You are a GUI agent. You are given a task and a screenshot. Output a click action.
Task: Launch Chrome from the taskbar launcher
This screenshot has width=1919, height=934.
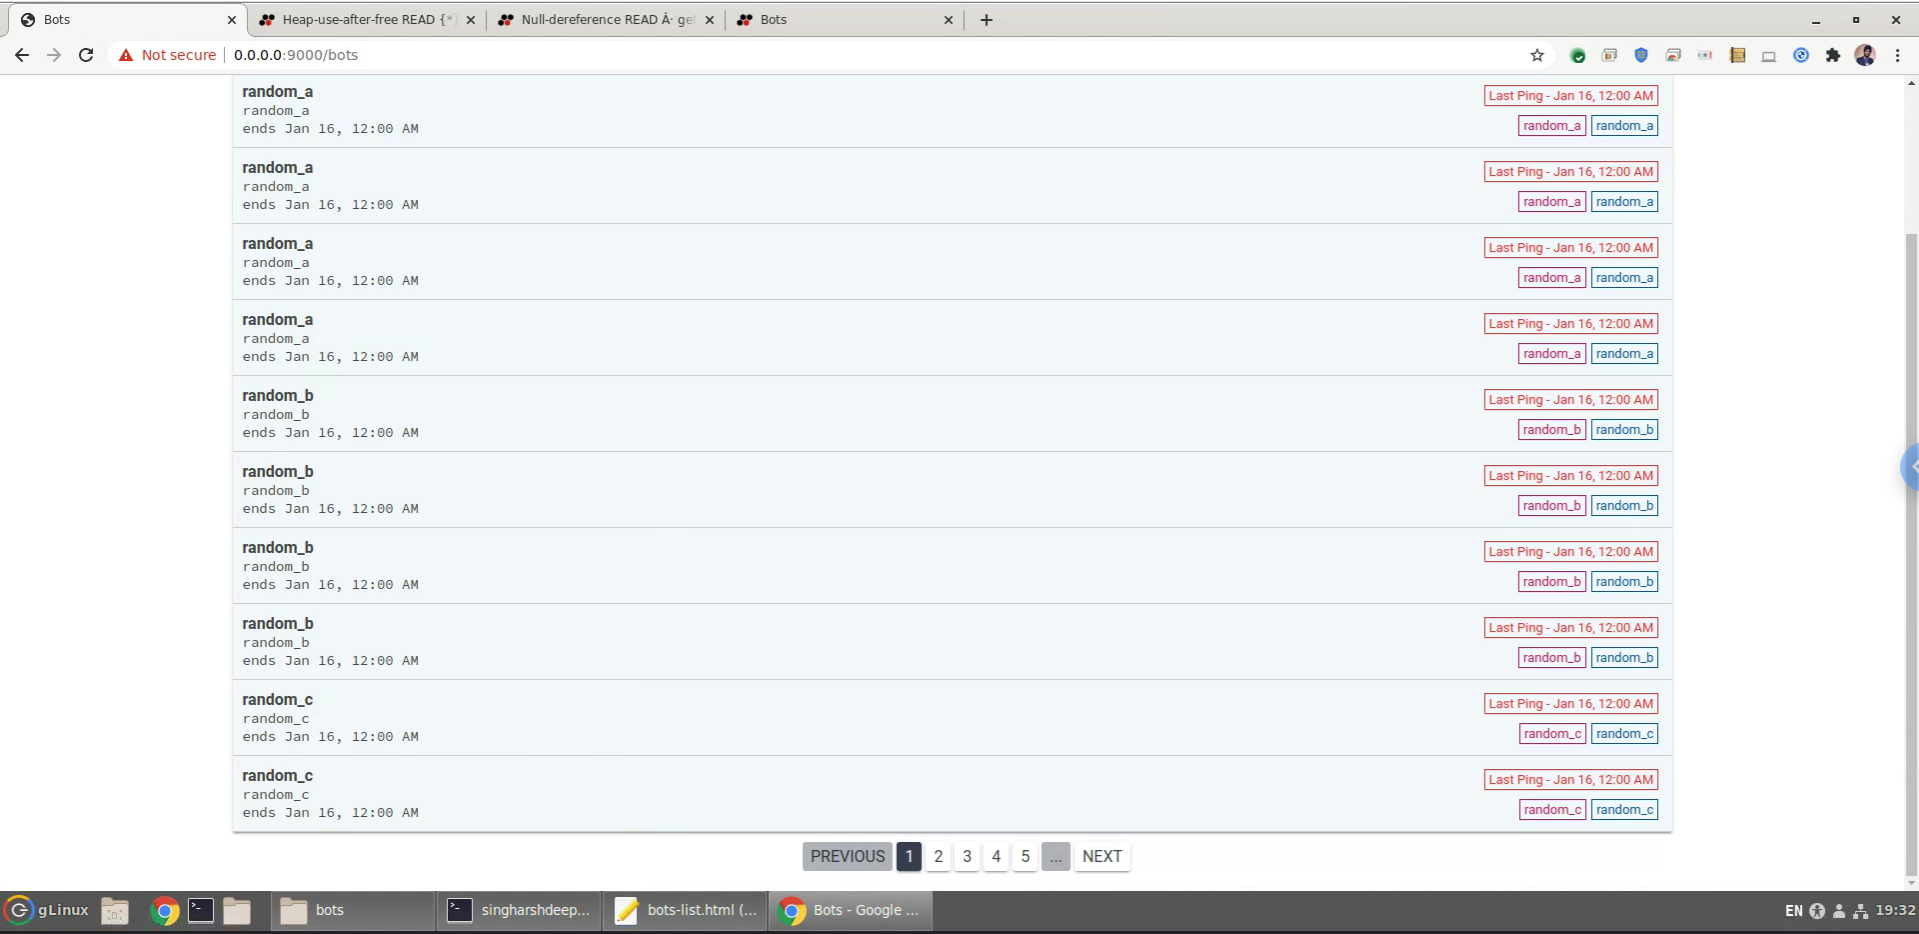click(165, 910)
